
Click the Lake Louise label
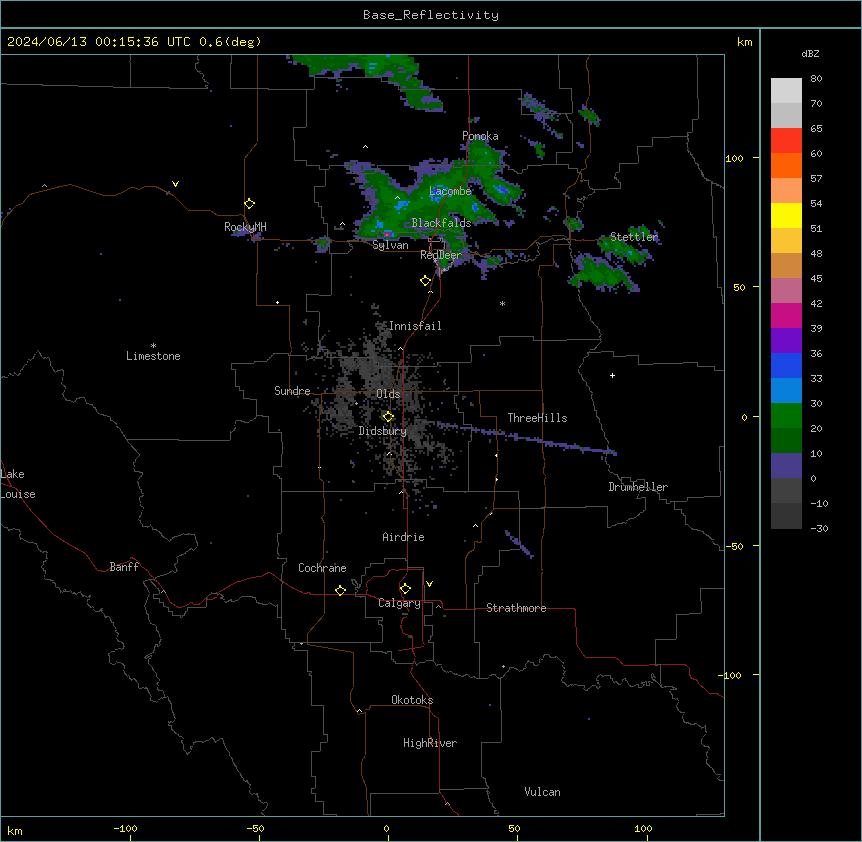pos(18,484)
